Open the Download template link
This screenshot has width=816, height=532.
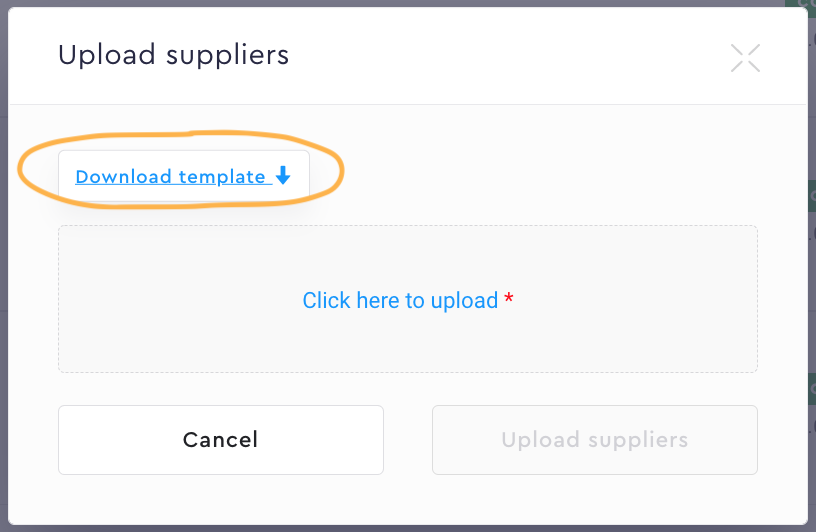(170, 177)
